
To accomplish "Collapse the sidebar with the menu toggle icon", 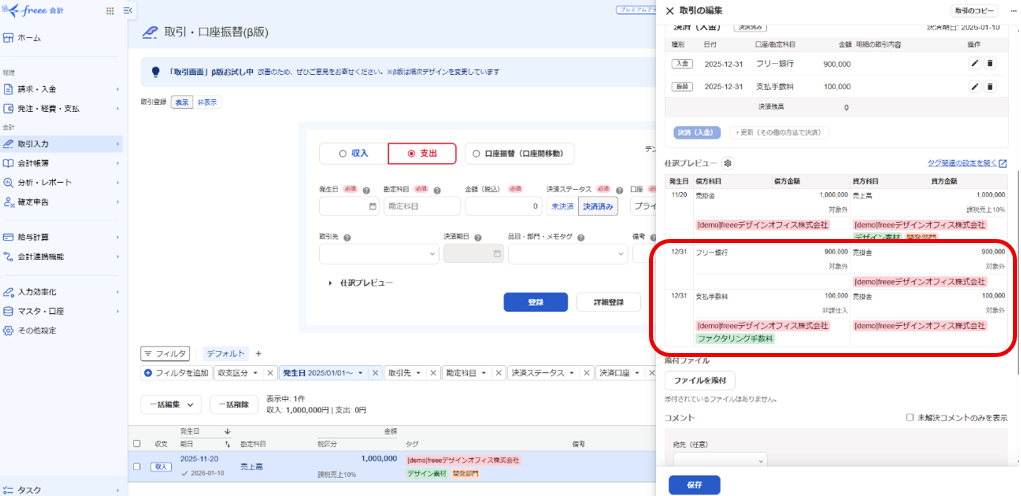I will [x=128, y=11].
